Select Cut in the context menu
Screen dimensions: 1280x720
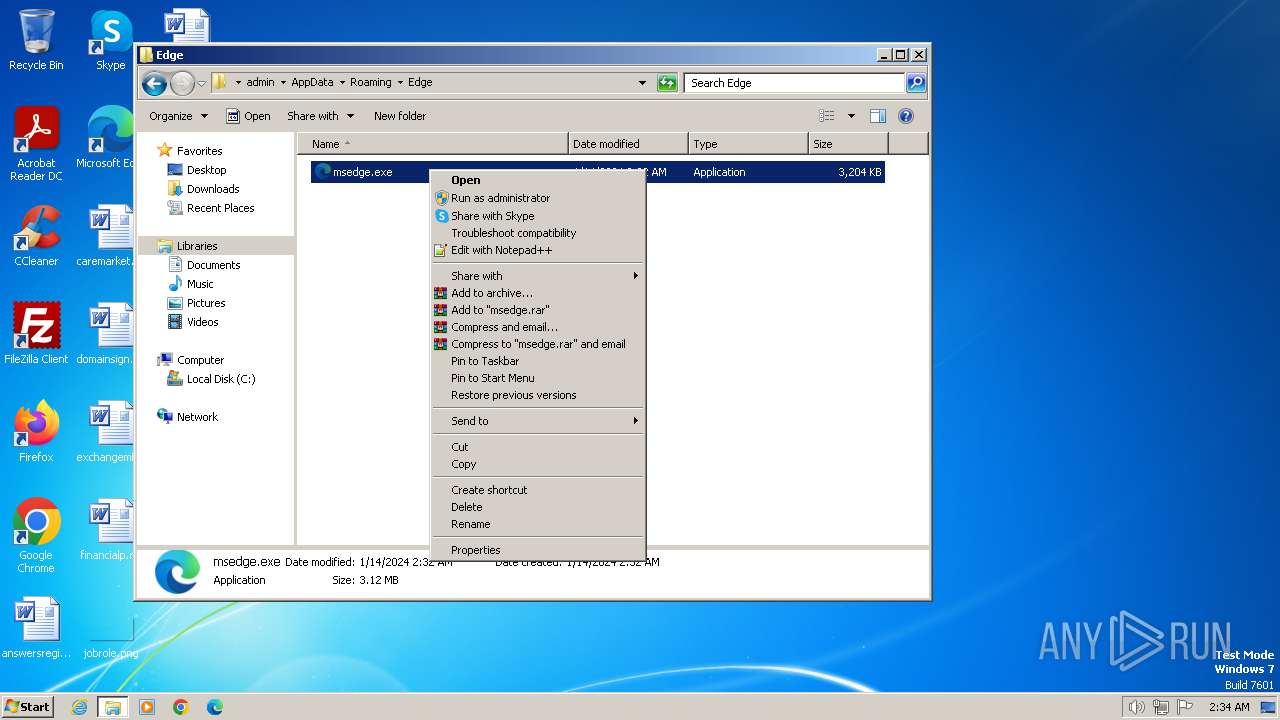538,447
